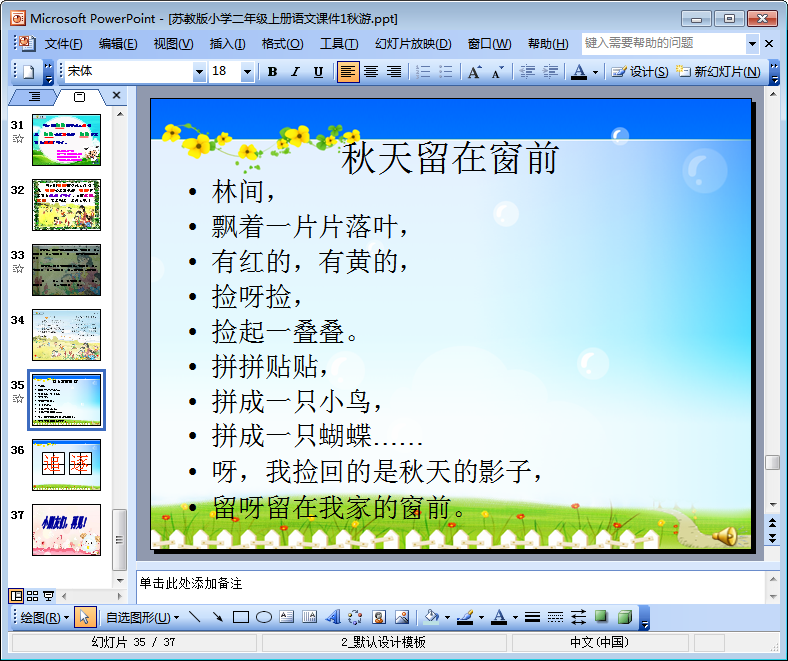Screen dimensions: 788x661
Task: Select the Line drawing tool
Action: 194,617
